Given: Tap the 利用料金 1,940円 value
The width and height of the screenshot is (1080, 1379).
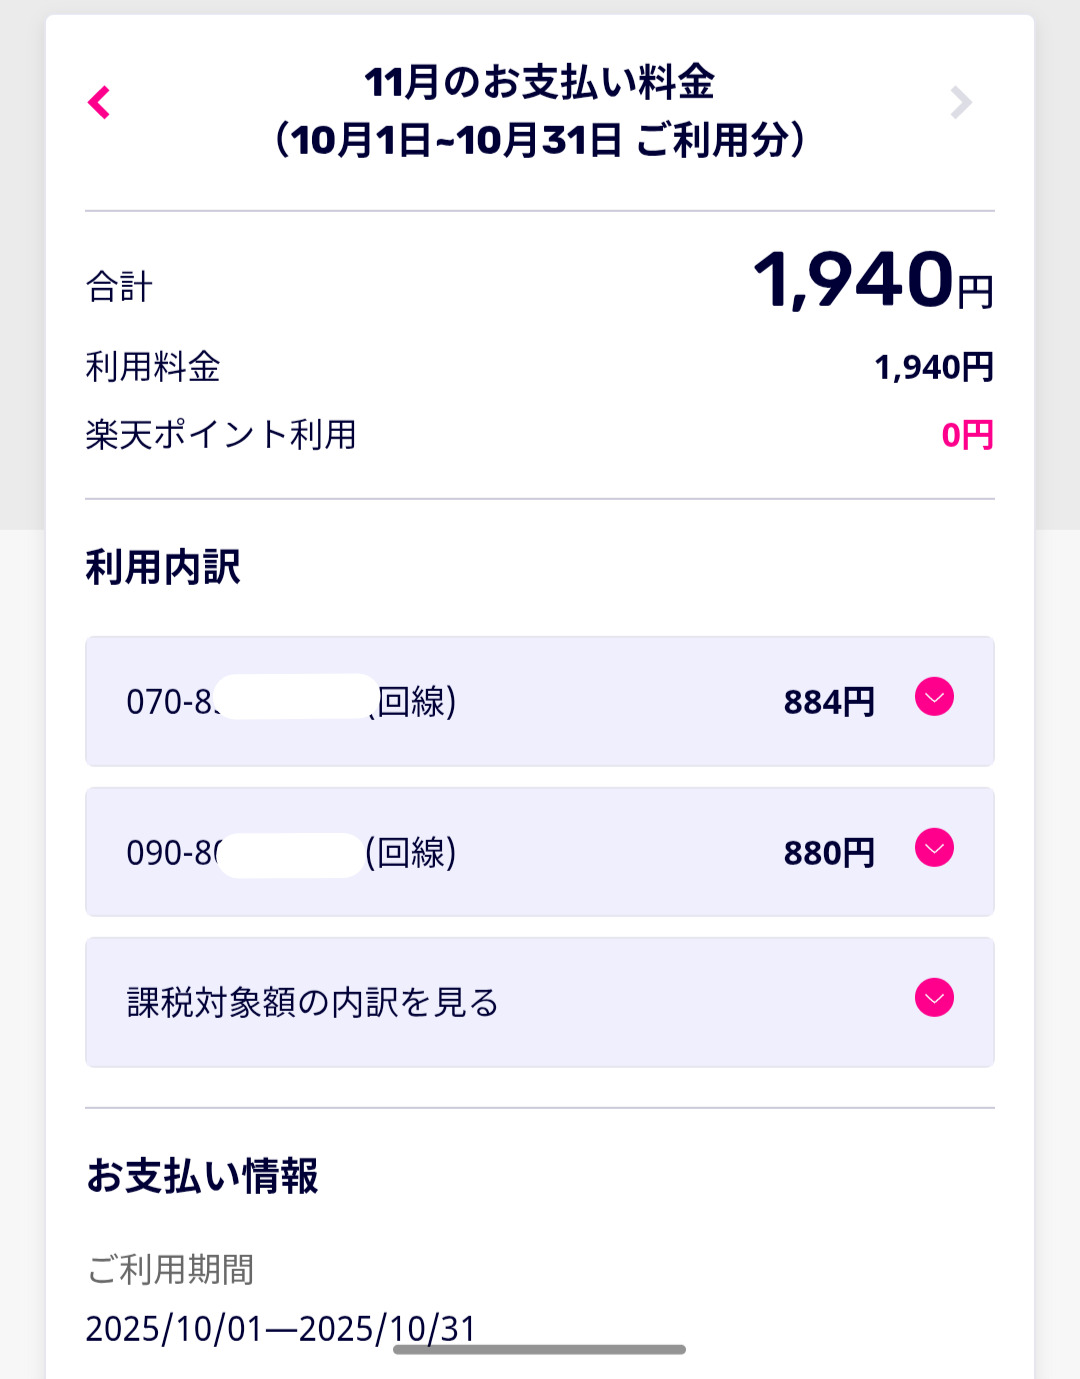Looking at the screenshot, I should (933, 367).
